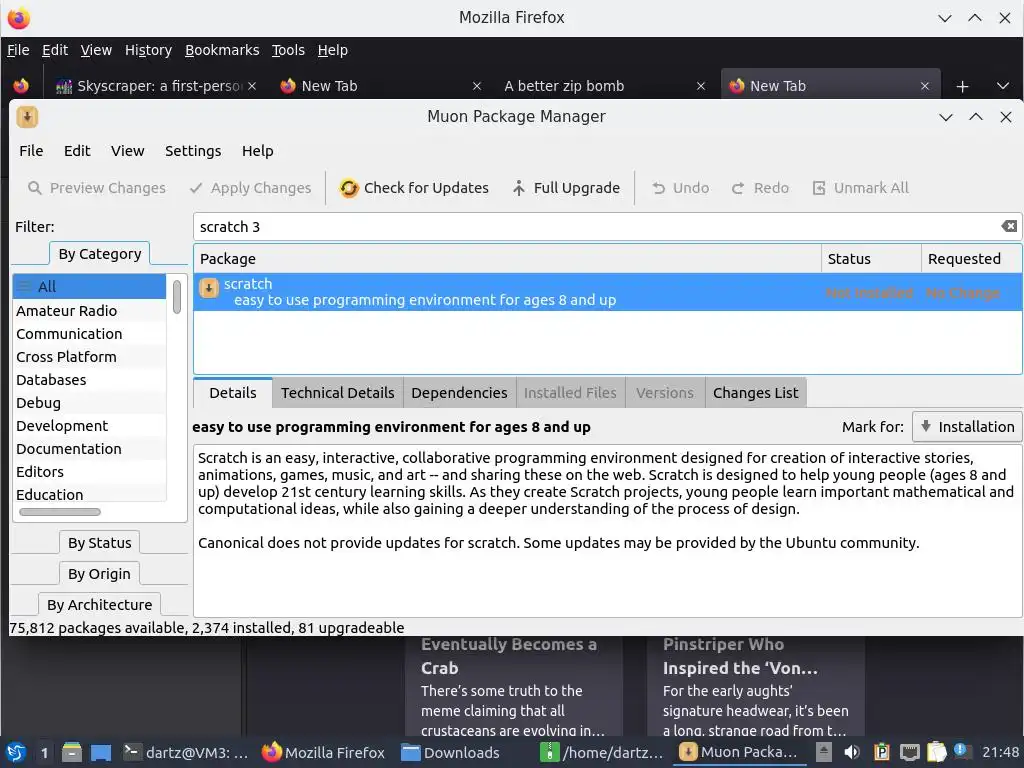The width and height of the screenshot is (1024, 768).
Task: Open the Firefox View pinned icon
Action: 21,86
